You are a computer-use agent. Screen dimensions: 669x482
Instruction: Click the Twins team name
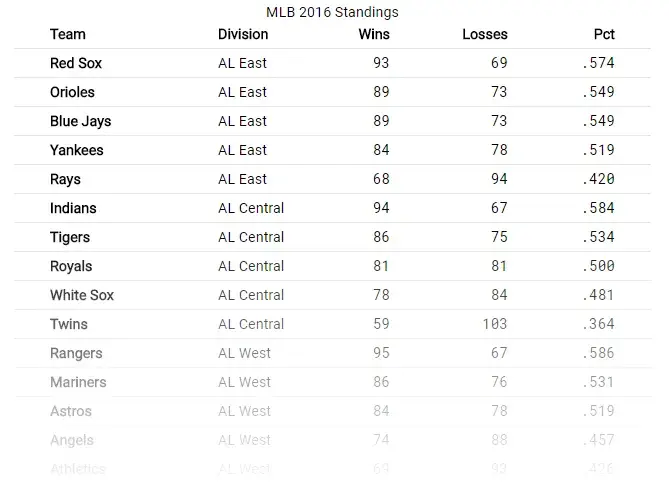pyautogui.click(x=69, y=324)
